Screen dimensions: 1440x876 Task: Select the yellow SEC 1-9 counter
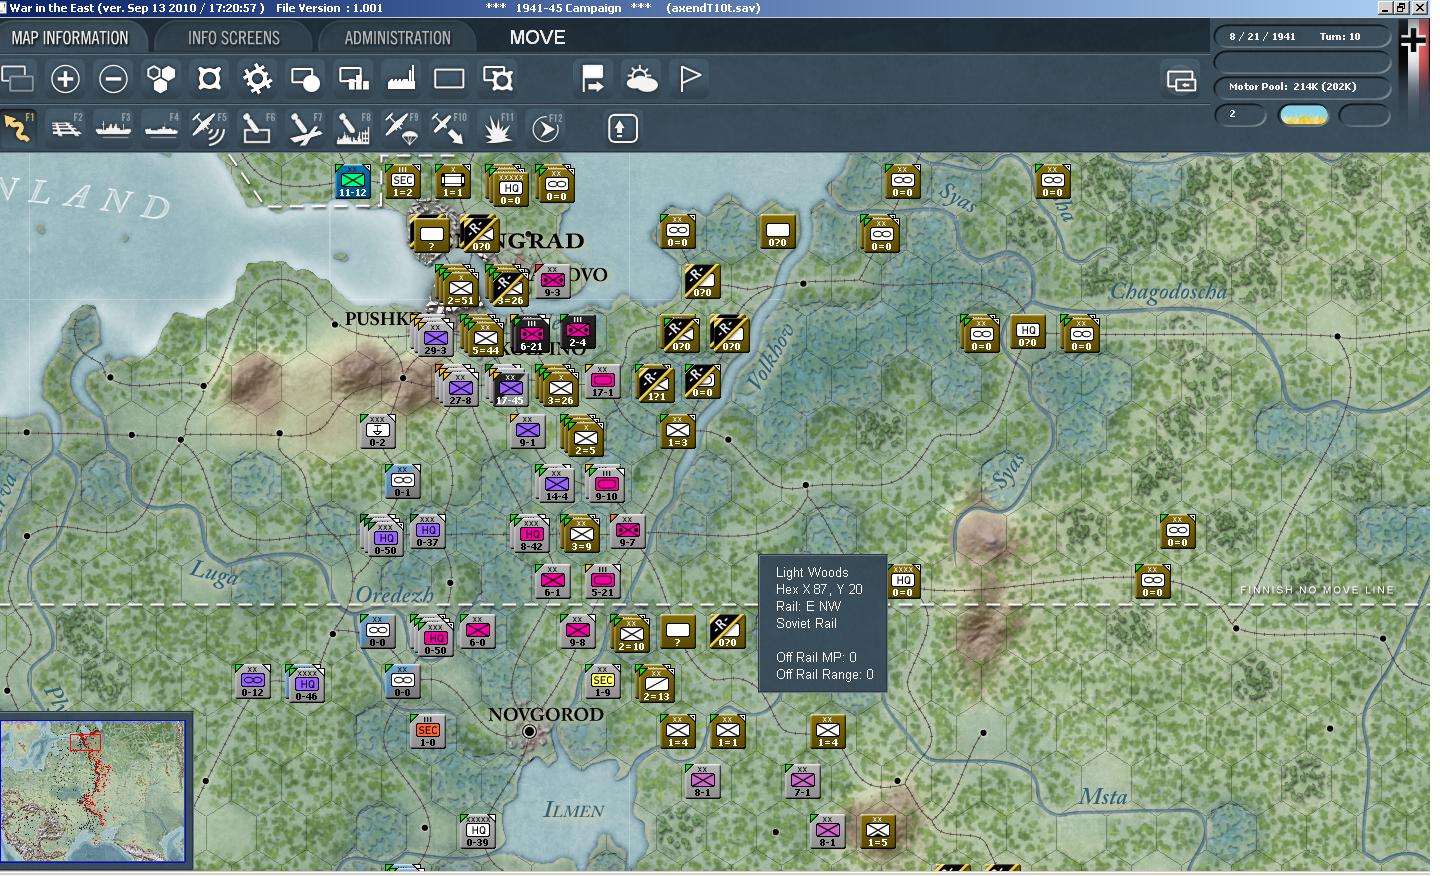(602, 681)
